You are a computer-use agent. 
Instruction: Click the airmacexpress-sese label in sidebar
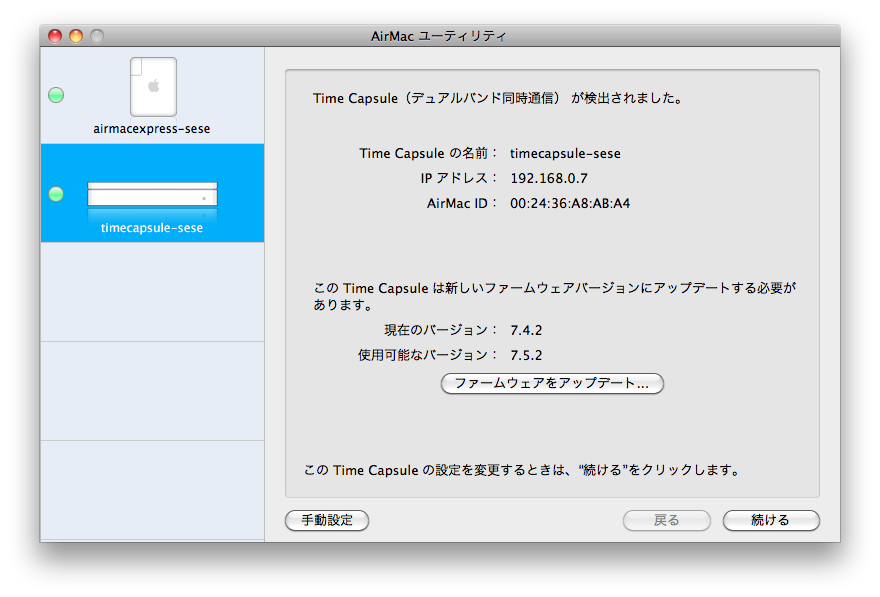[x=152, y=128]
